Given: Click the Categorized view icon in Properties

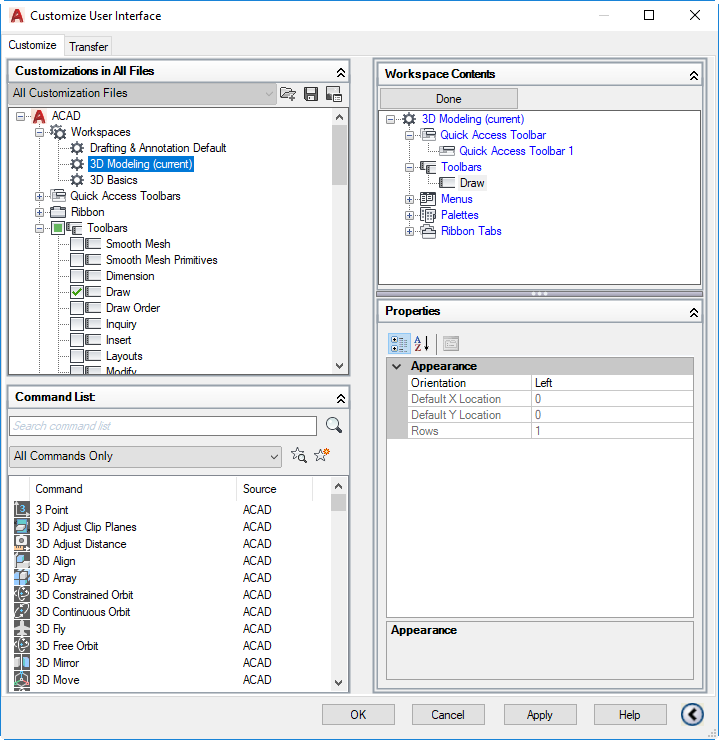Looking at the screenshot, I should (x=399, y=344).
